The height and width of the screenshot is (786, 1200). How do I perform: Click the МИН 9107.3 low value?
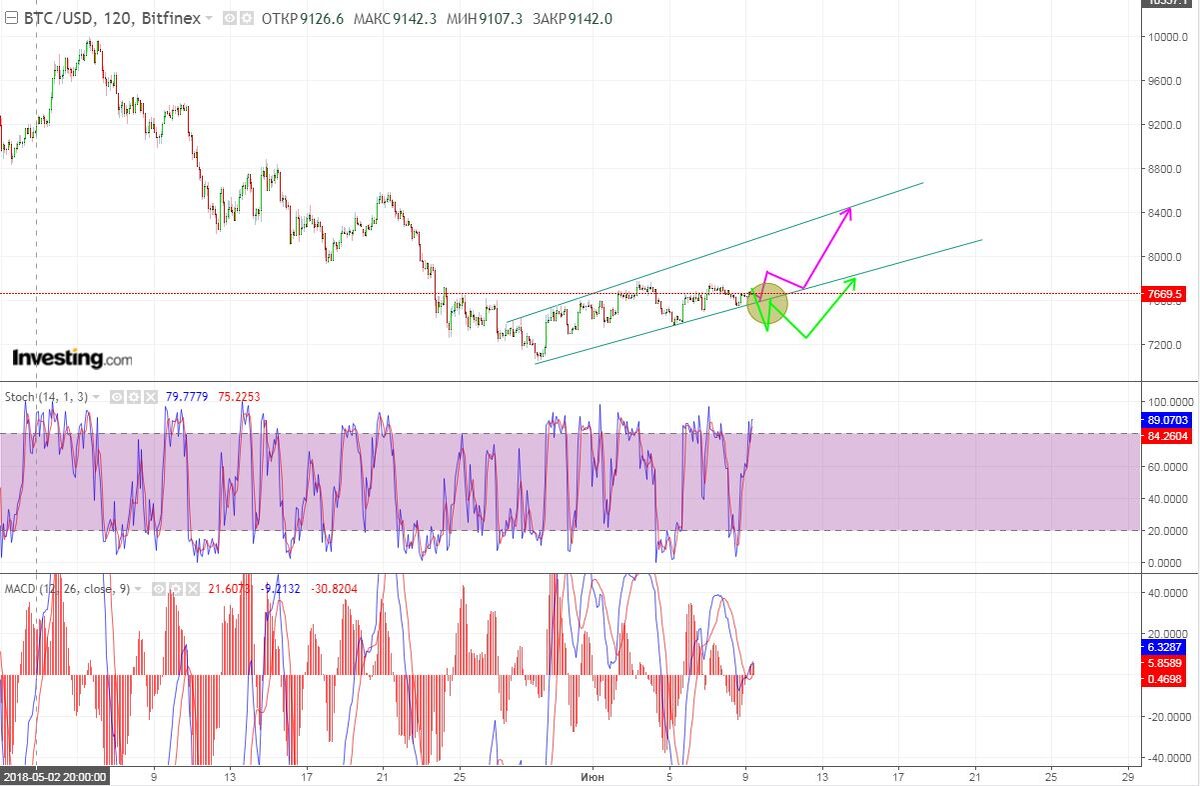484,19
